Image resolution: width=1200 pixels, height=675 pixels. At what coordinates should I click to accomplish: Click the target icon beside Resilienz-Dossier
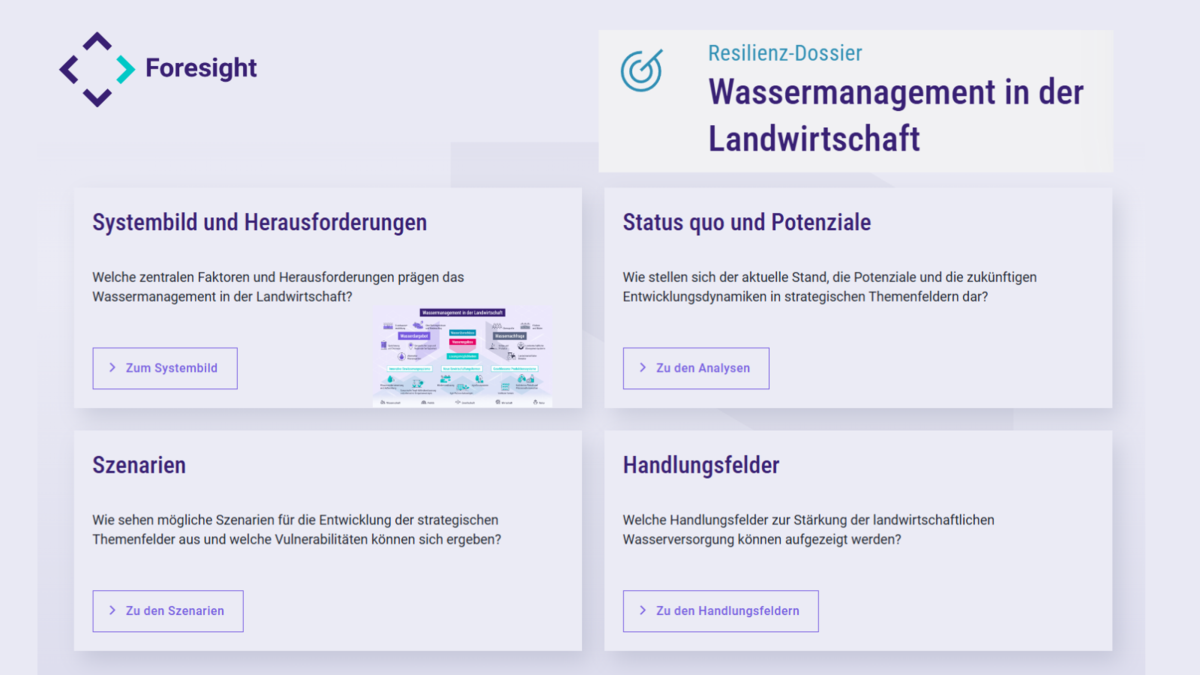pos(641,70)
